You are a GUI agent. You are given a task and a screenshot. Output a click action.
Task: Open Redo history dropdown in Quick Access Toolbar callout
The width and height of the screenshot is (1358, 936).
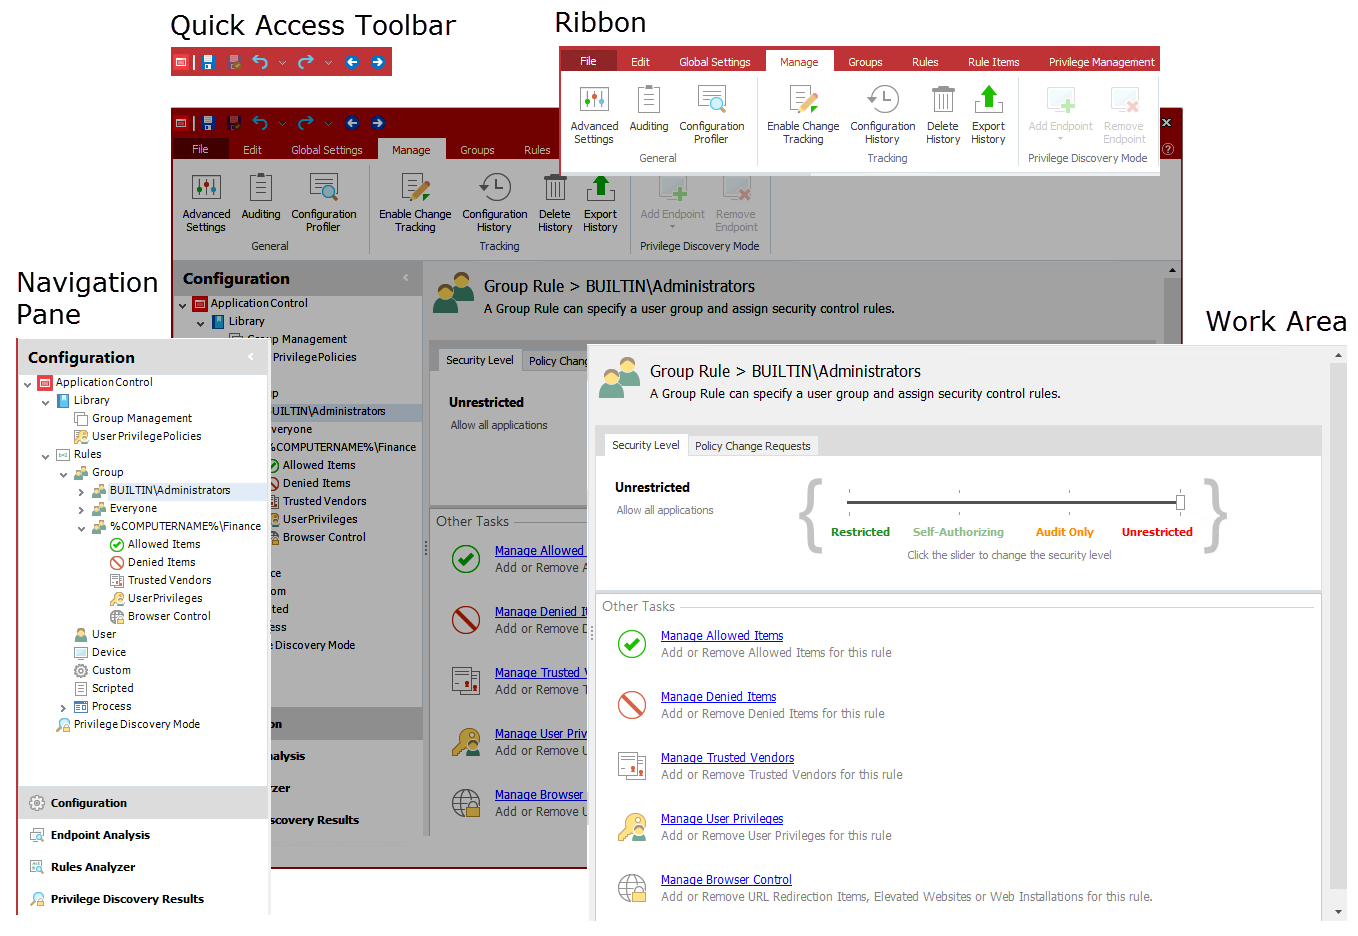(328, 63)
